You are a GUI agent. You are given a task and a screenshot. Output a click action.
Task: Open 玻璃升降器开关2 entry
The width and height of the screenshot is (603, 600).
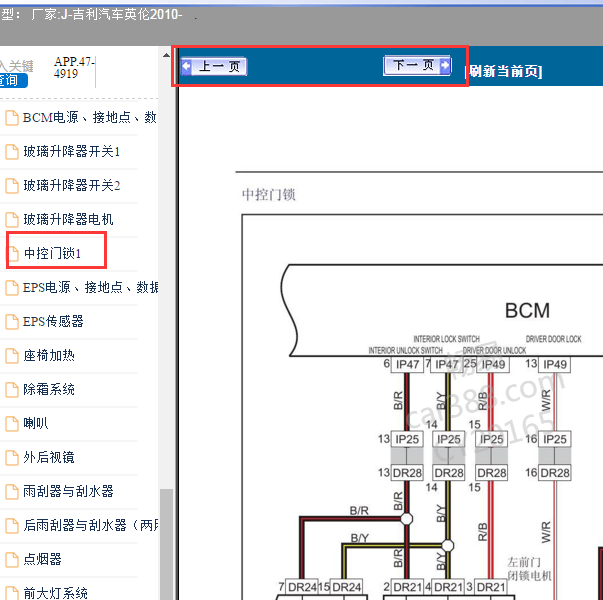pyautogui.click(x=72, y=185)
